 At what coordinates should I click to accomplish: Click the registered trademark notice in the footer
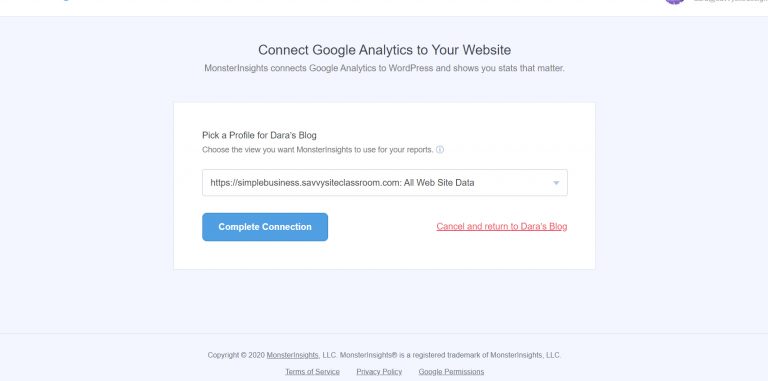[450, 355]
